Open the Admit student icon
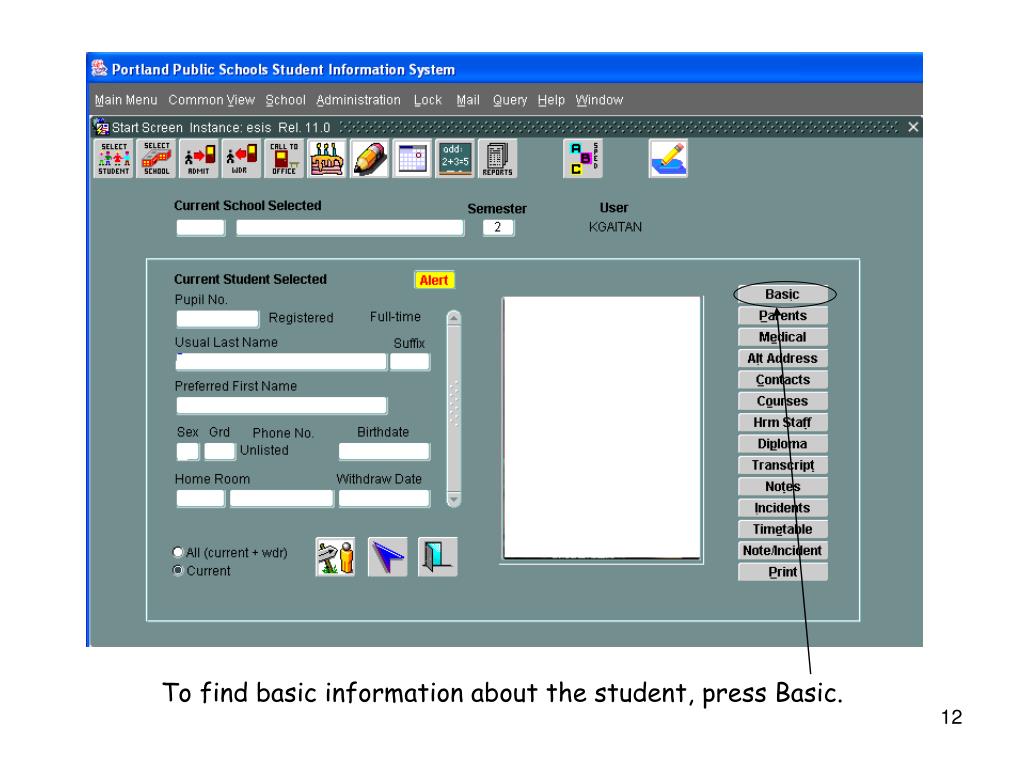Viewport: 1024px width, 768px height. [x=199, y=158]
